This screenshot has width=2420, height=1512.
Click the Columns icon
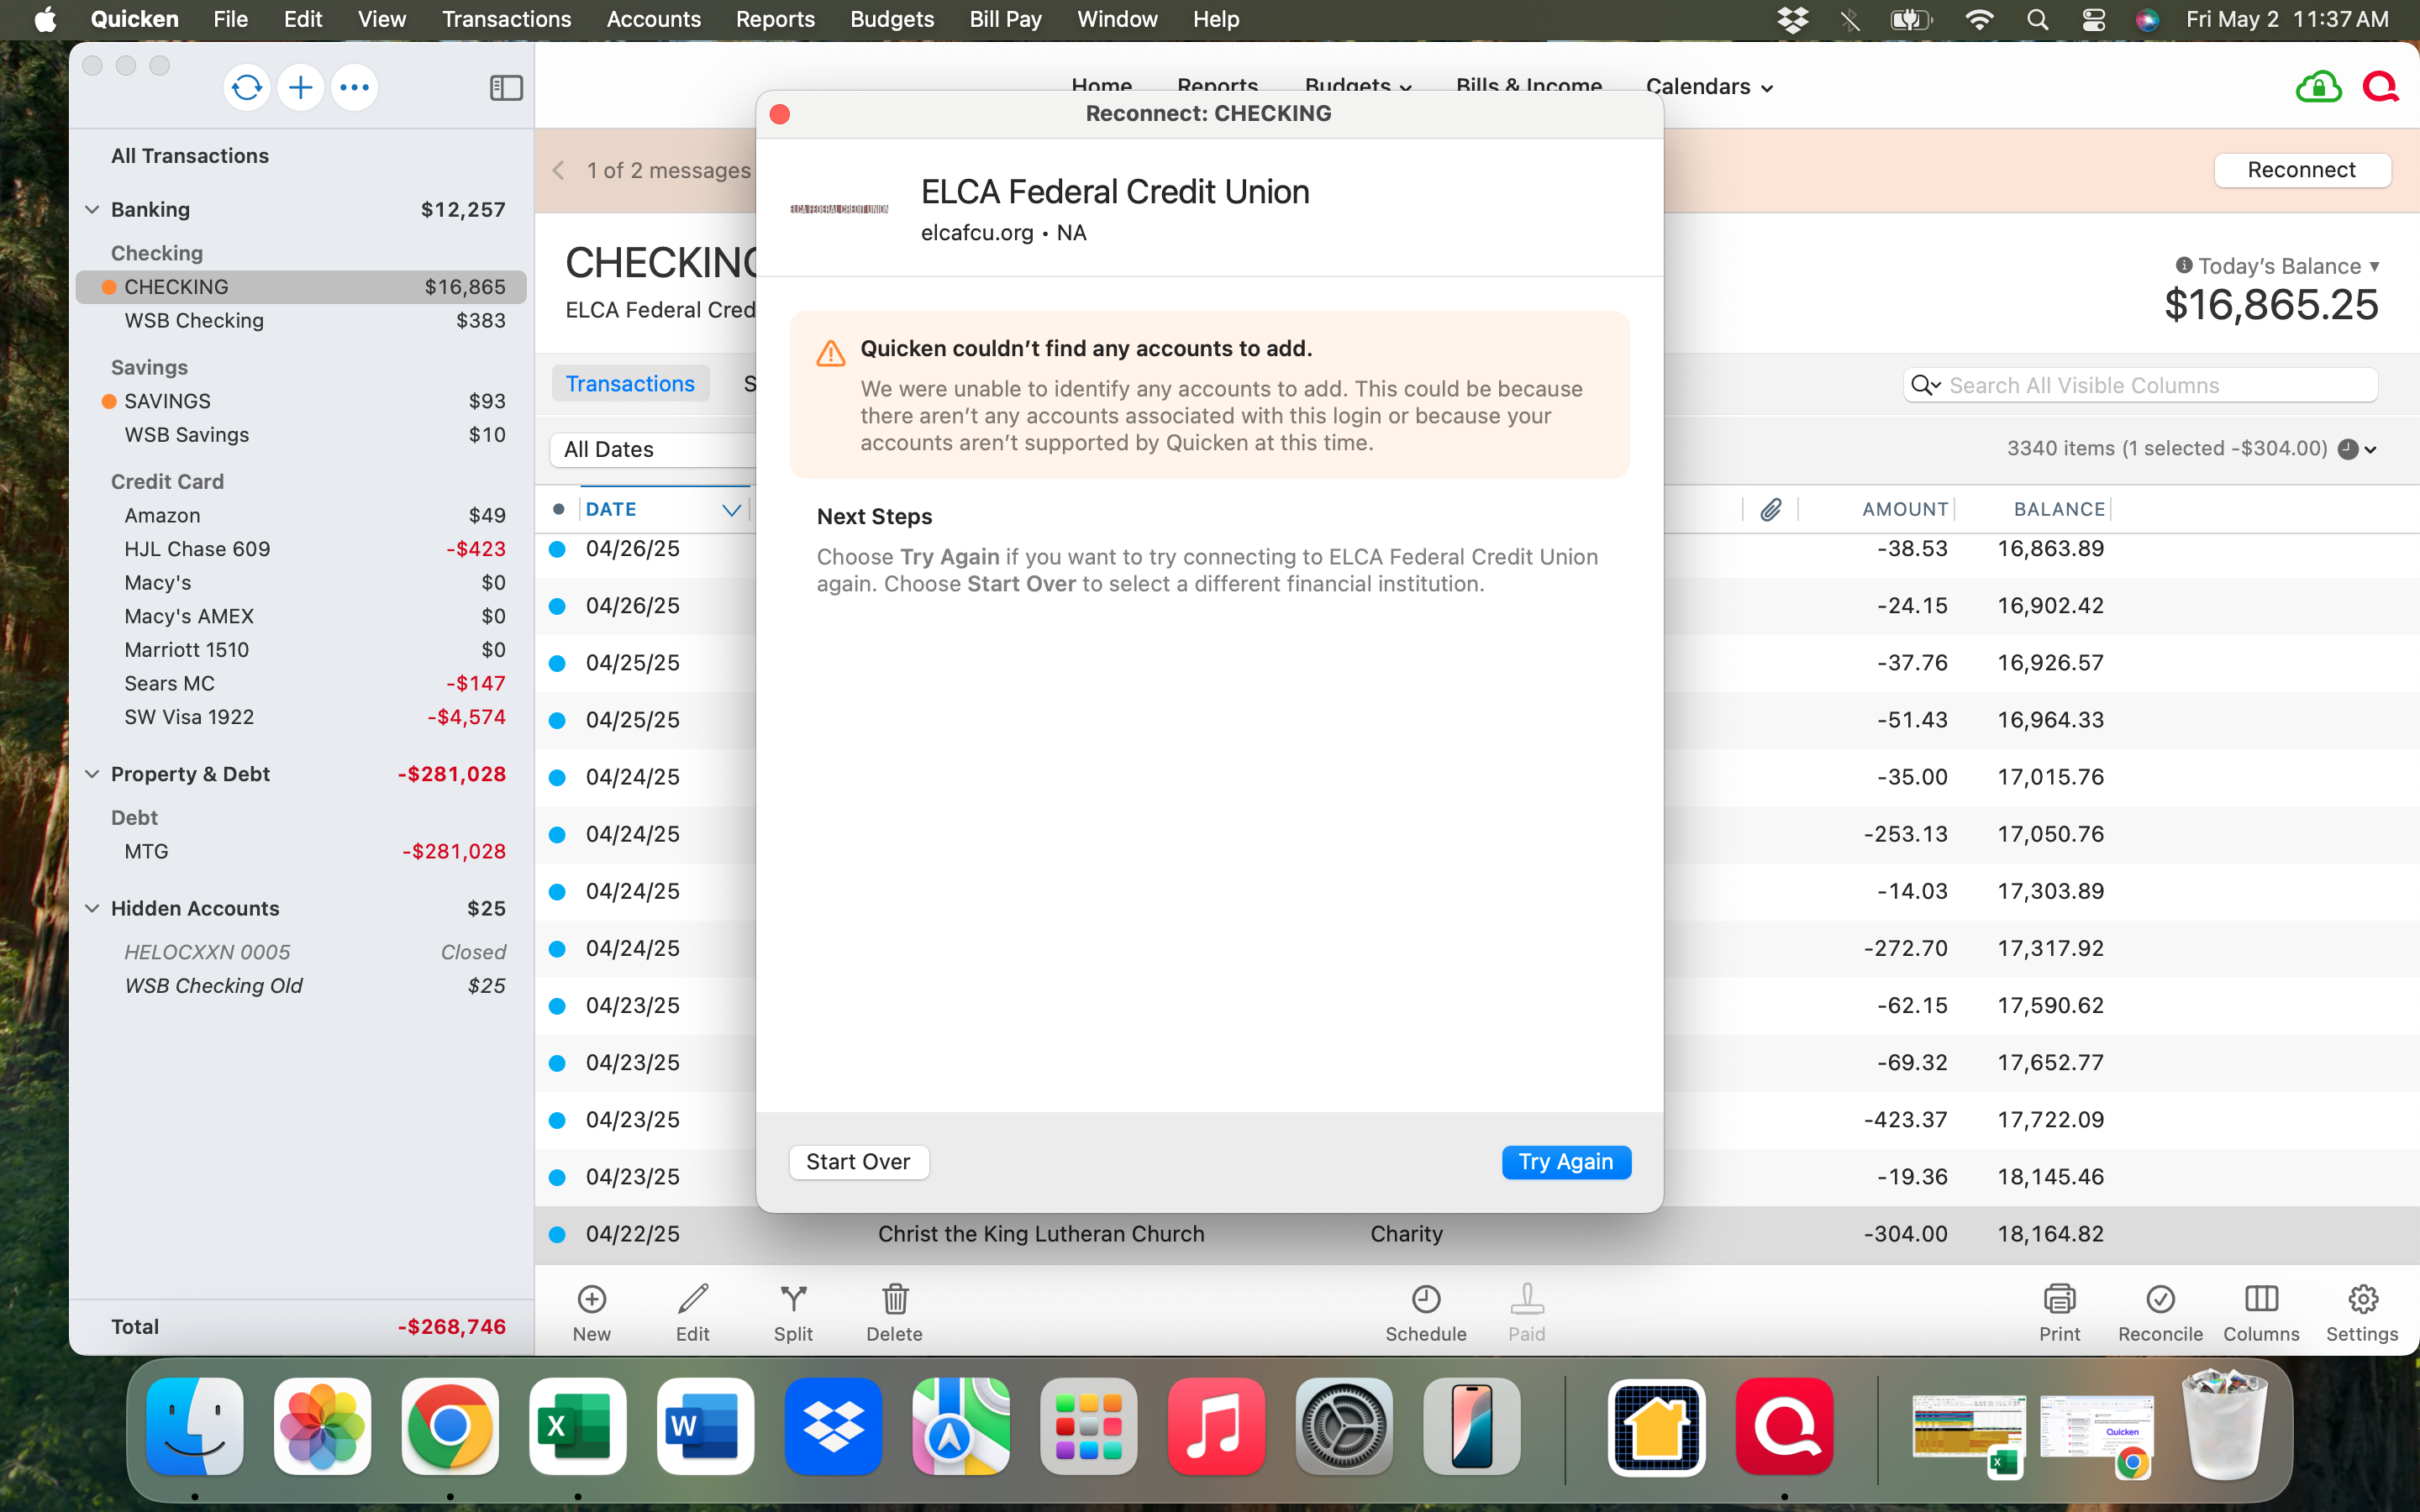click(2261, 1299)
